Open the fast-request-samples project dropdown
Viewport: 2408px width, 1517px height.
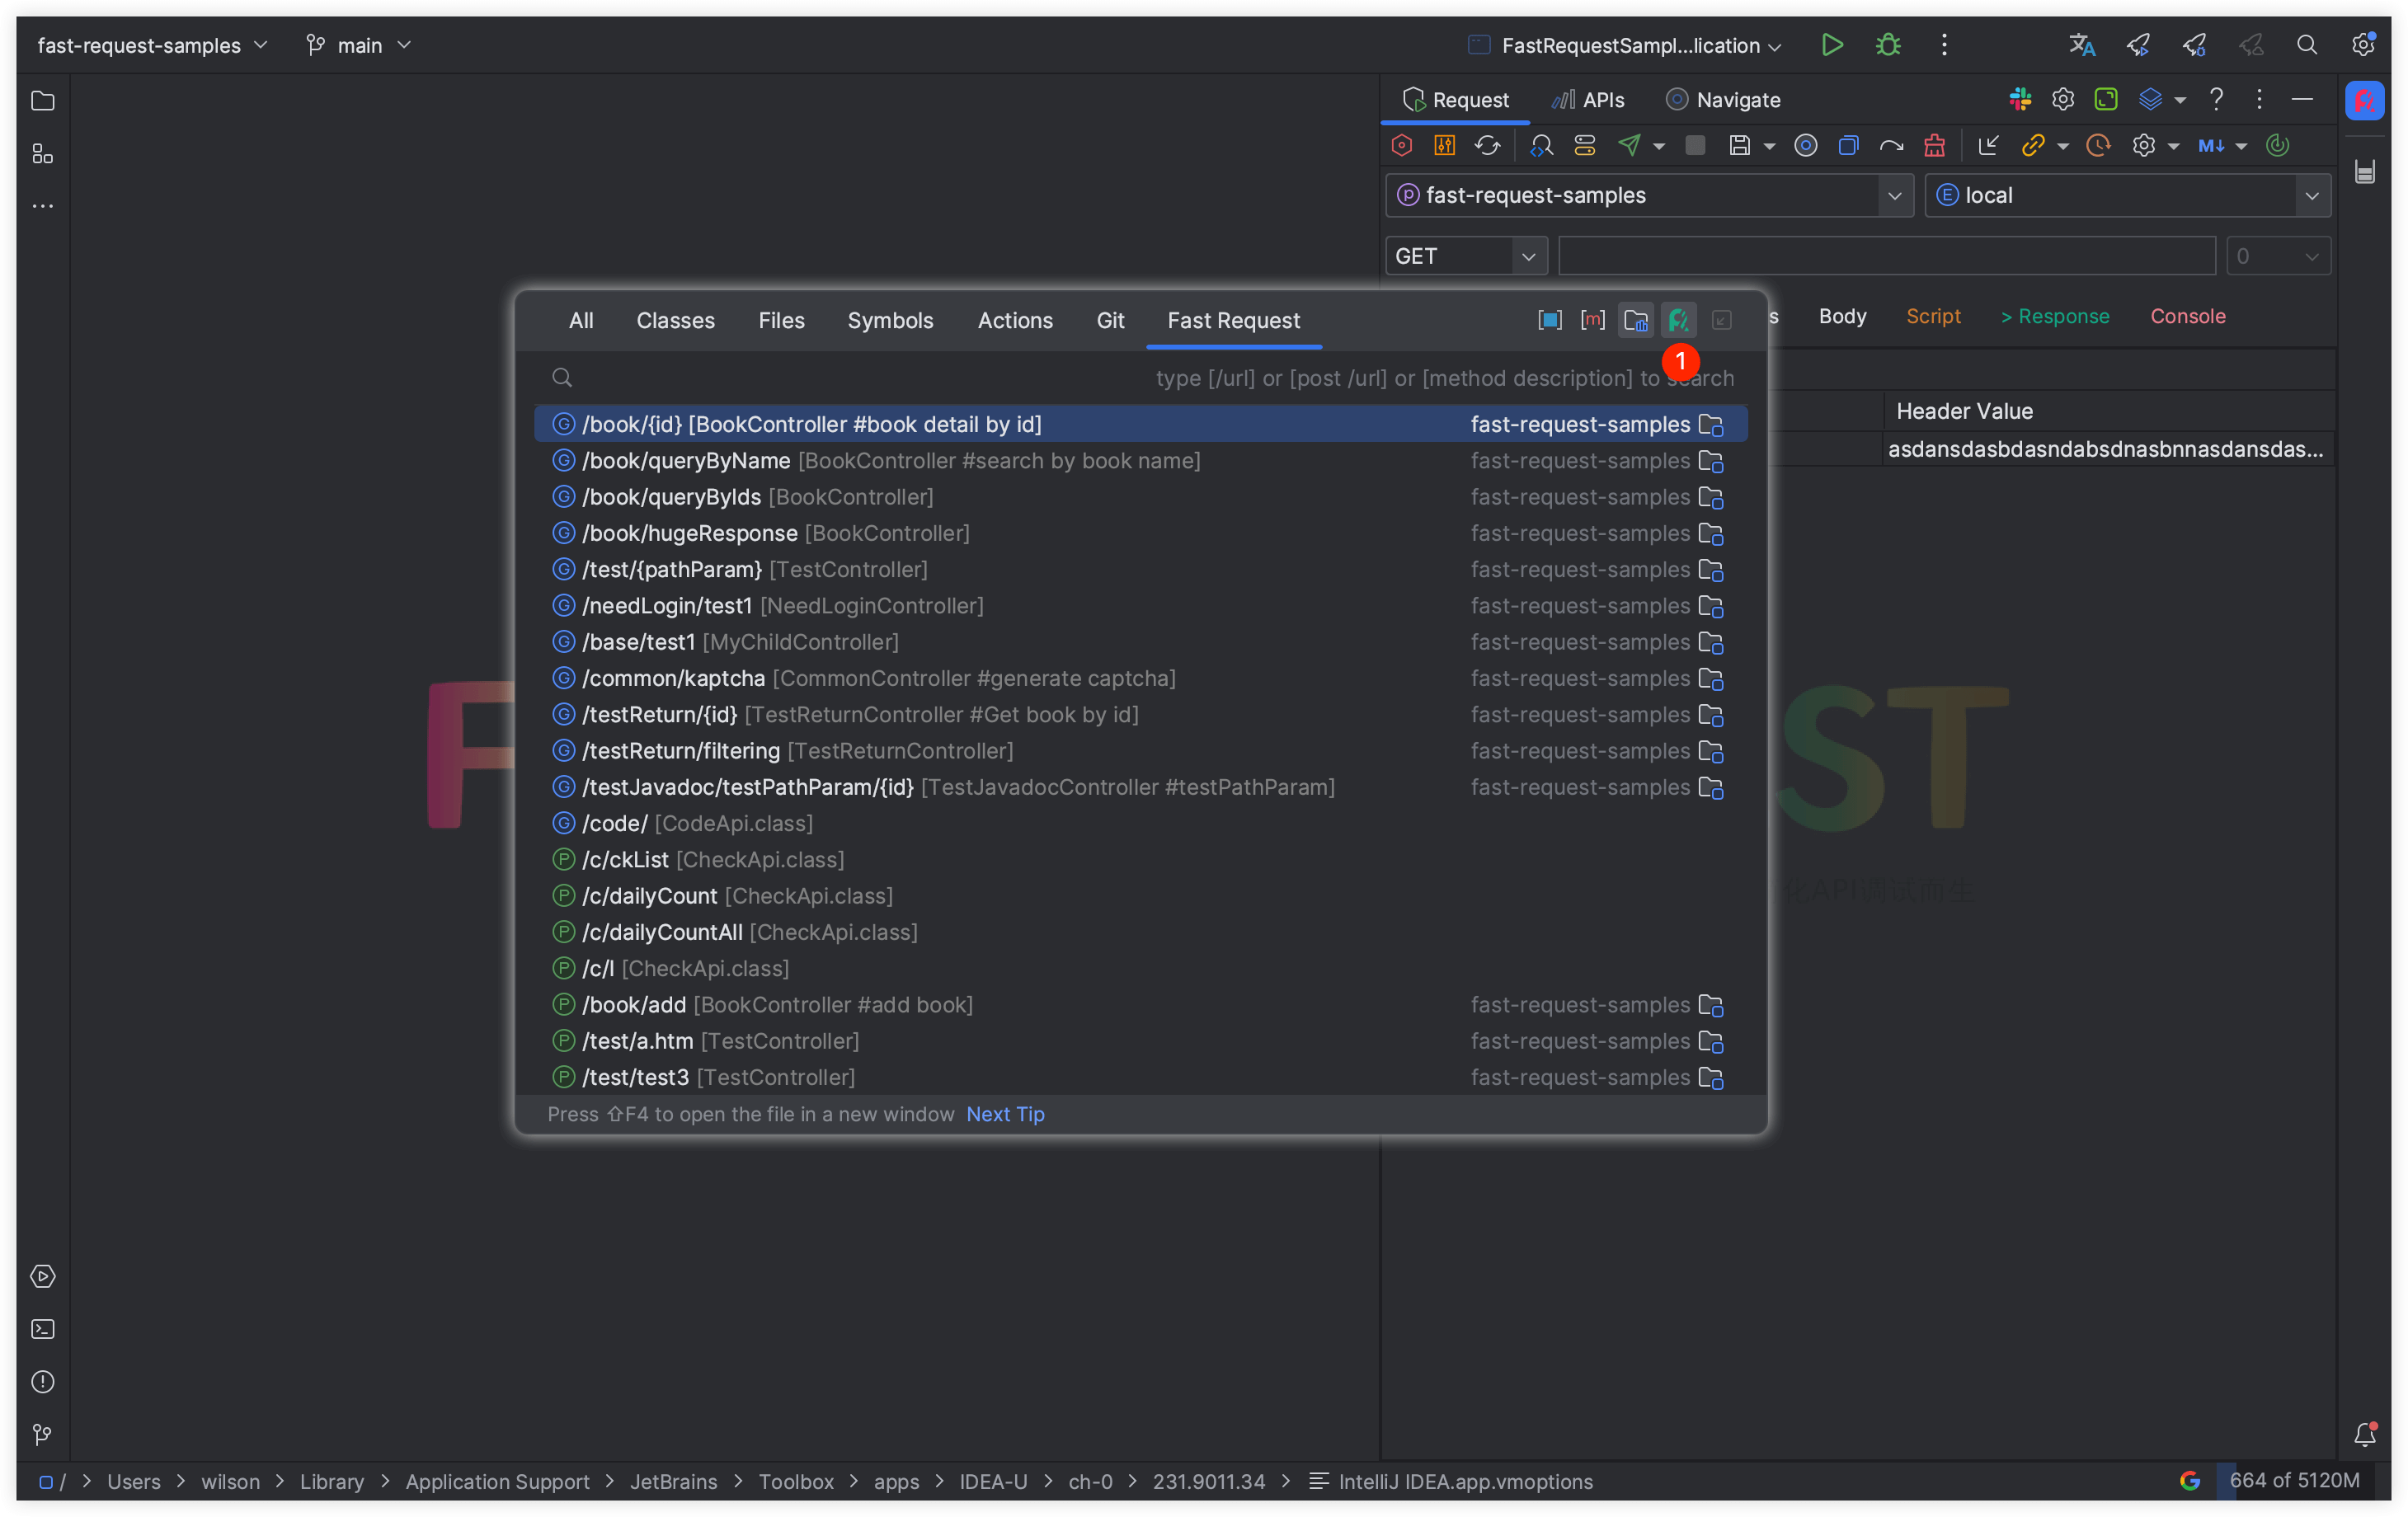point(1648,195)
